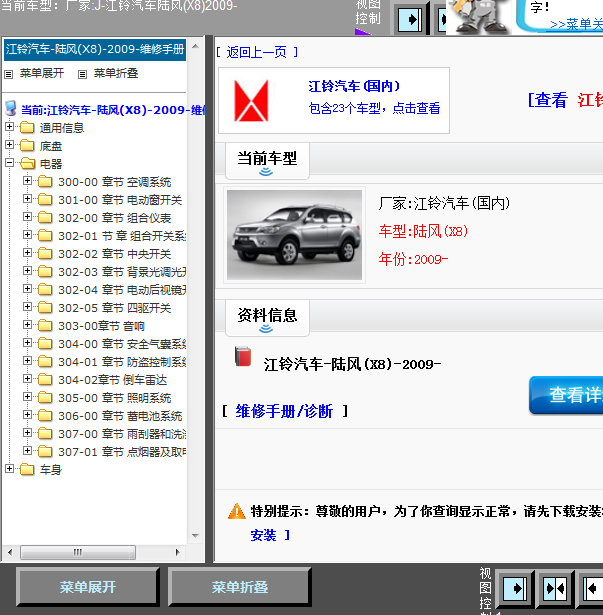Image resolution: width=603 pixels, height=615 pixels.
Task: Expand 307-01 章节 点烟器 node
Action: click(x=27, y=451)
